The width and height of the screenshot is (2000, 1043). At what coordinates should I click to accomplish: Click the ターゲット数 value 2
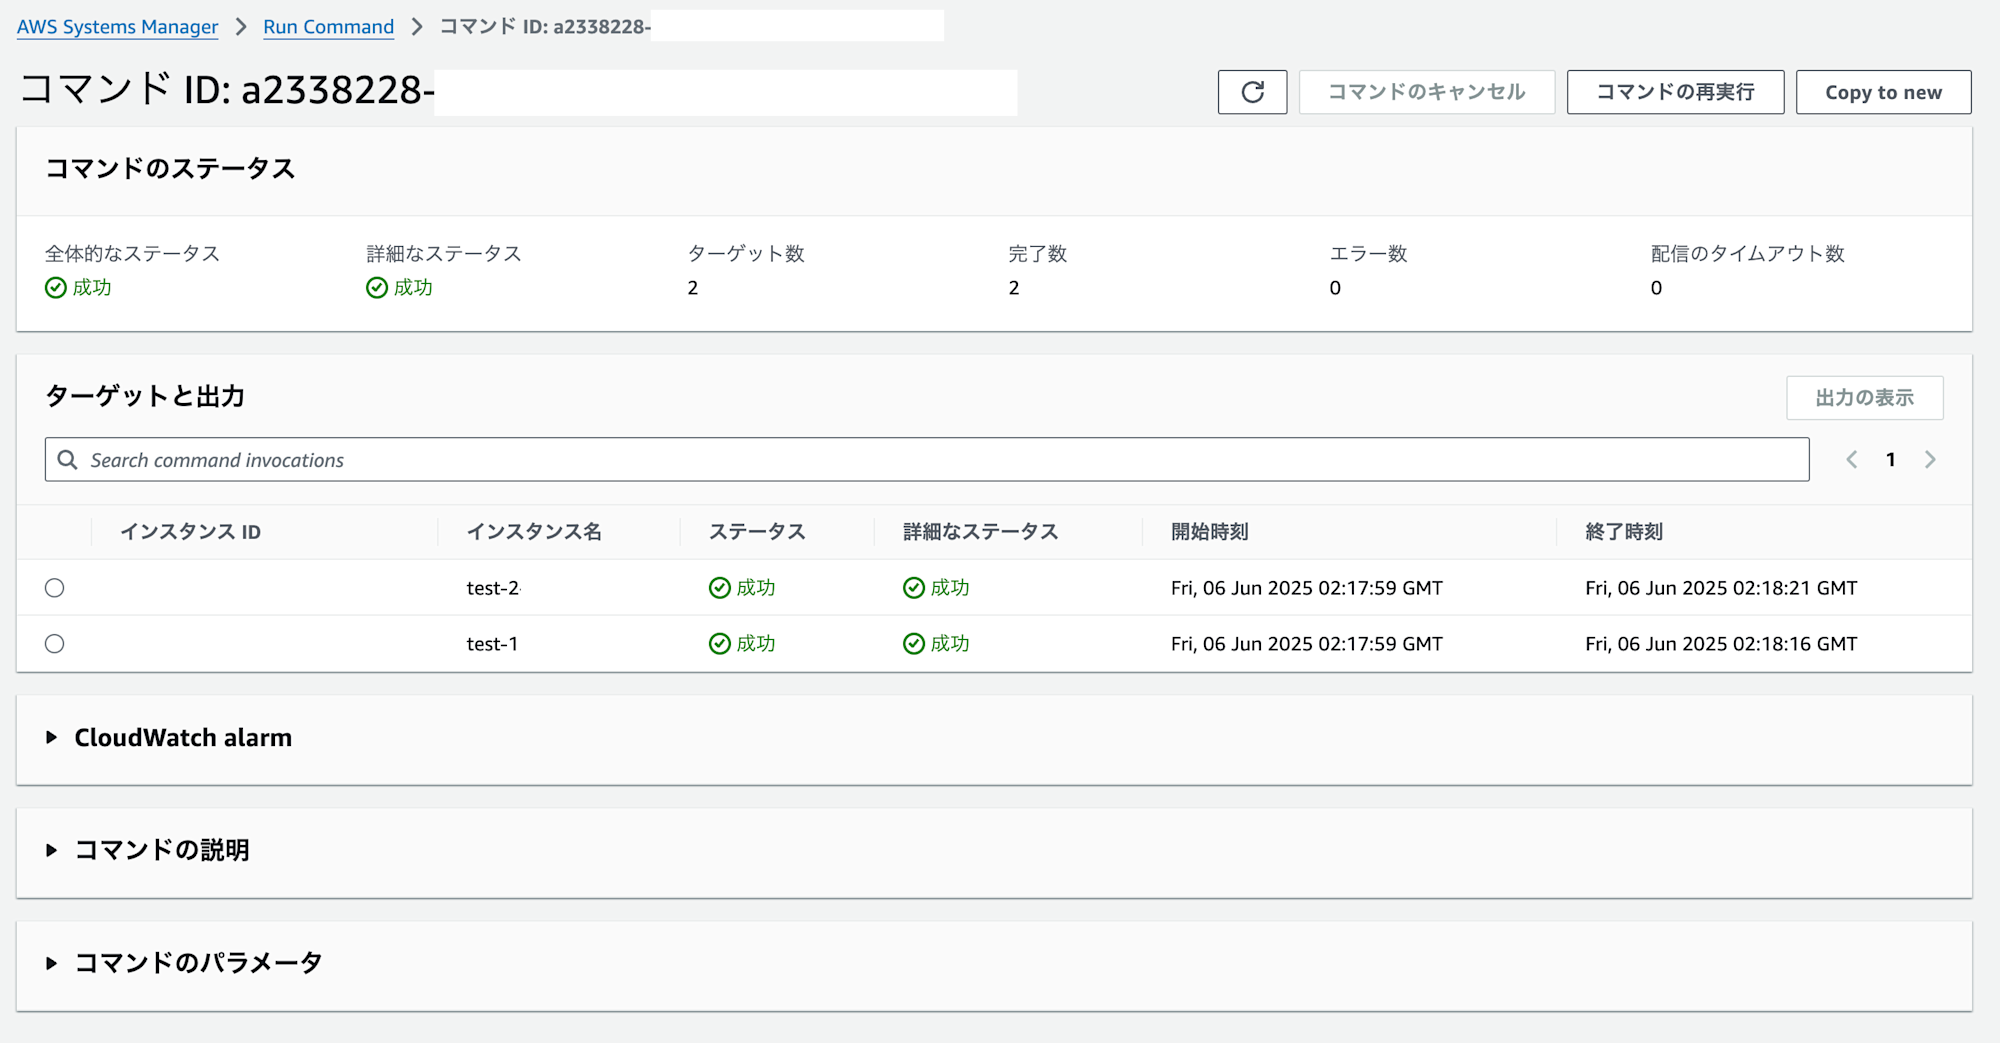692,288
